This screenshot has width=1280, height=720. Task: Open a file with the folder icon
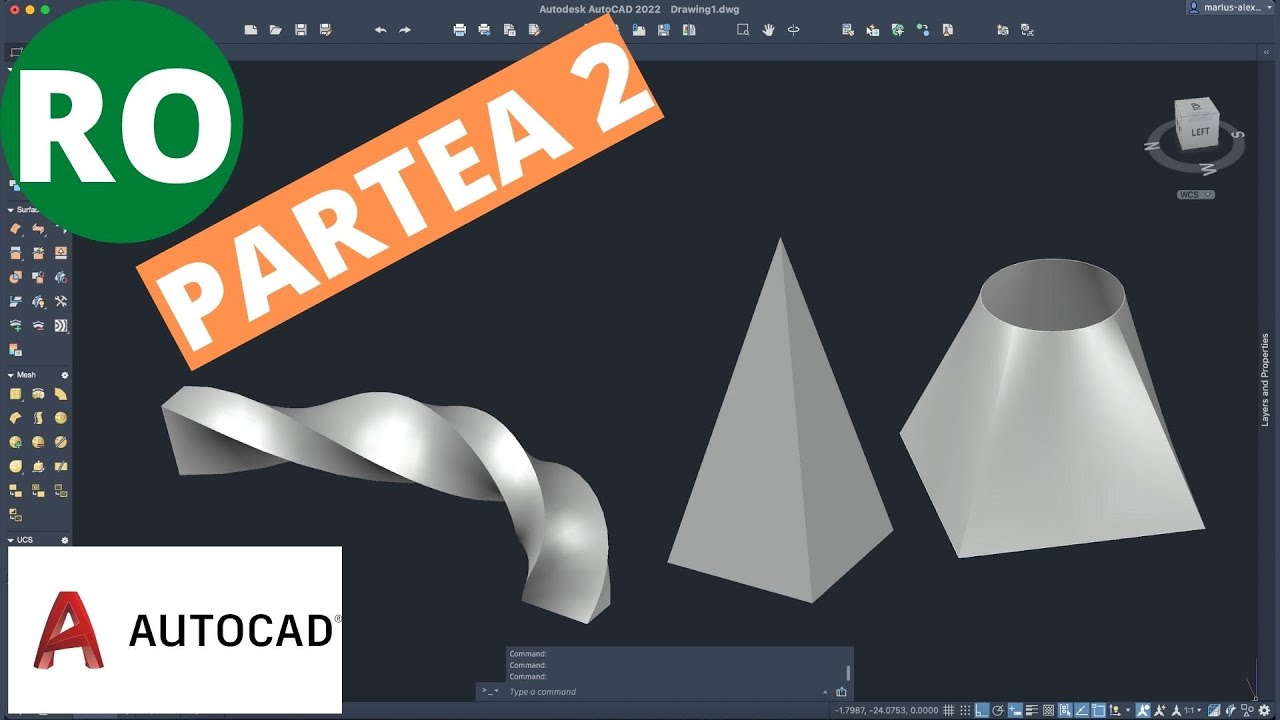(x=276, y=30)
